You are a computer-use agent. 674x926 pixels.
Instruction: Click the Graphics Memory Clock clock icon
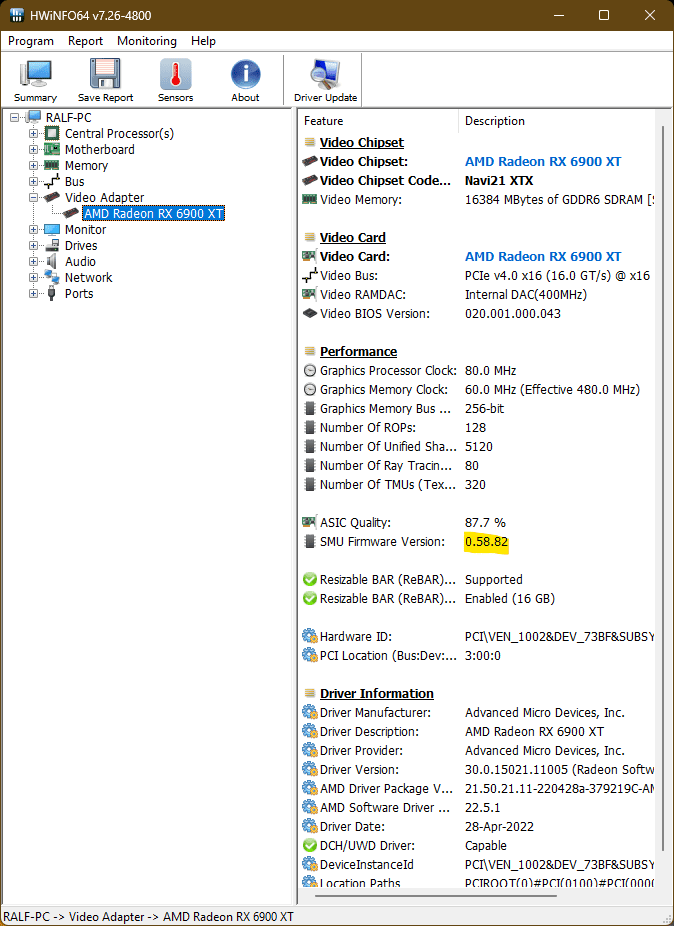tap(310, 390)
